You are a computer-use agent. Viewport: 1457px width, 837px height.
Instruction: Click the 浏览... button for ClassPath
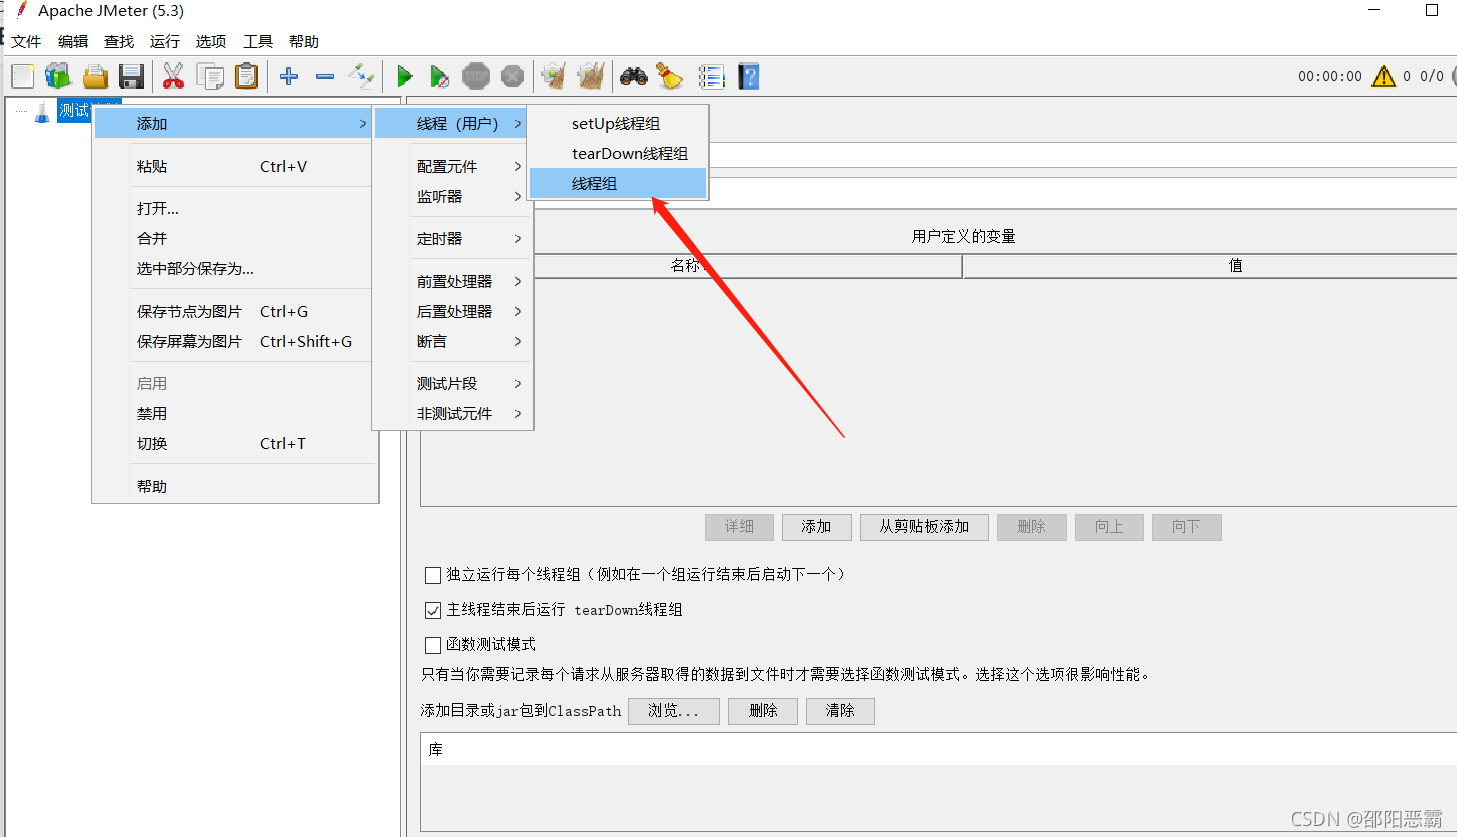pyautogui.click(x=673, y=711)
